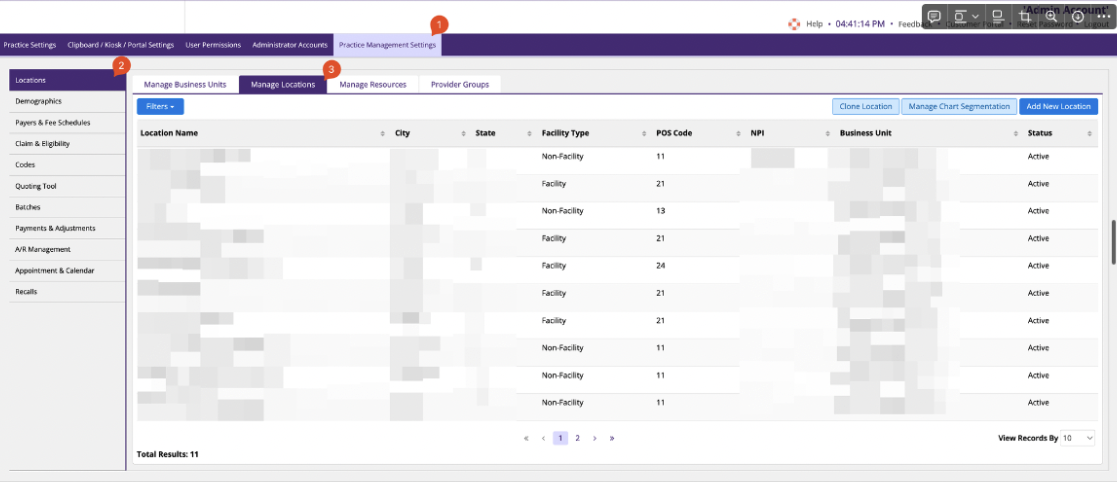Switch to Manage Business Units tab
The image size is (1117, 482).
click(x=185, y=85)
